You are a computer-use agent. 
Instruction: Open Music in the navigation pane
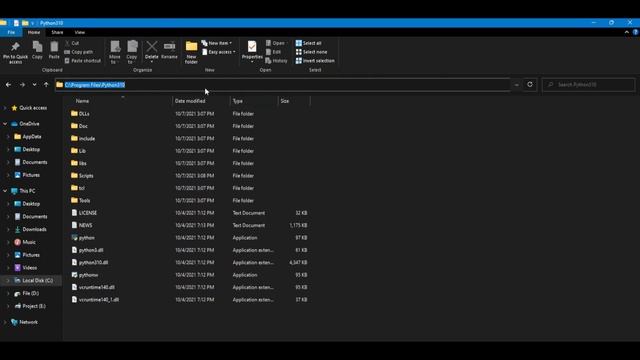[25, 242]
